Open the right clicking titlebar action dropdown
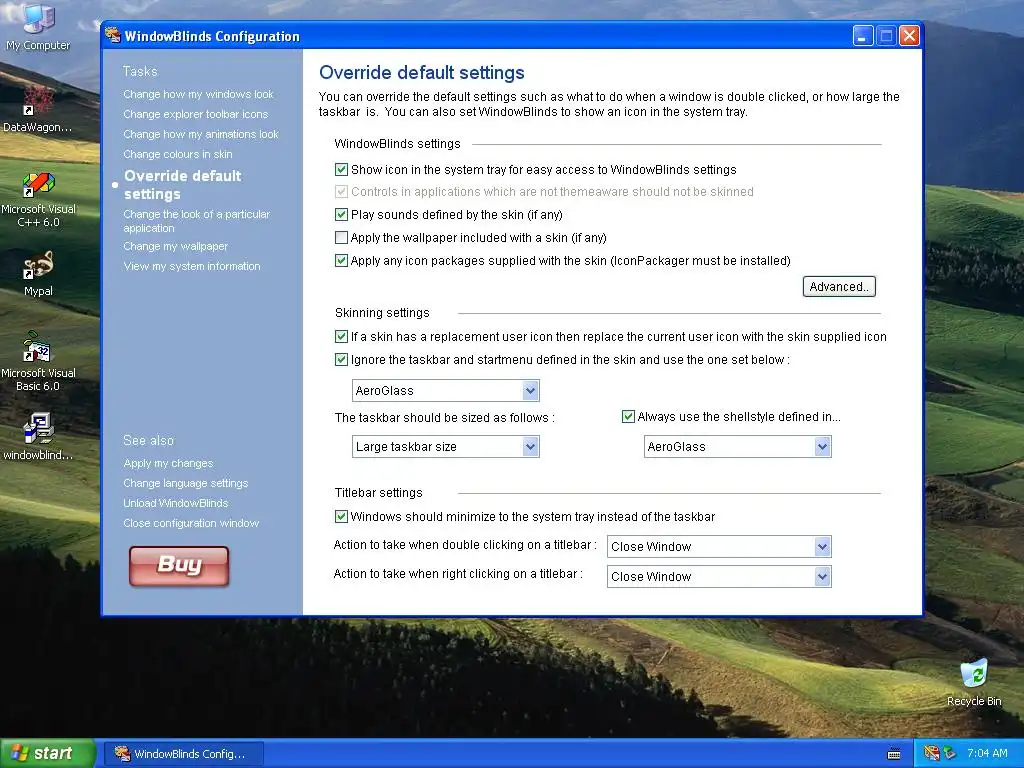1024x768 pixels. pos(719,577)
